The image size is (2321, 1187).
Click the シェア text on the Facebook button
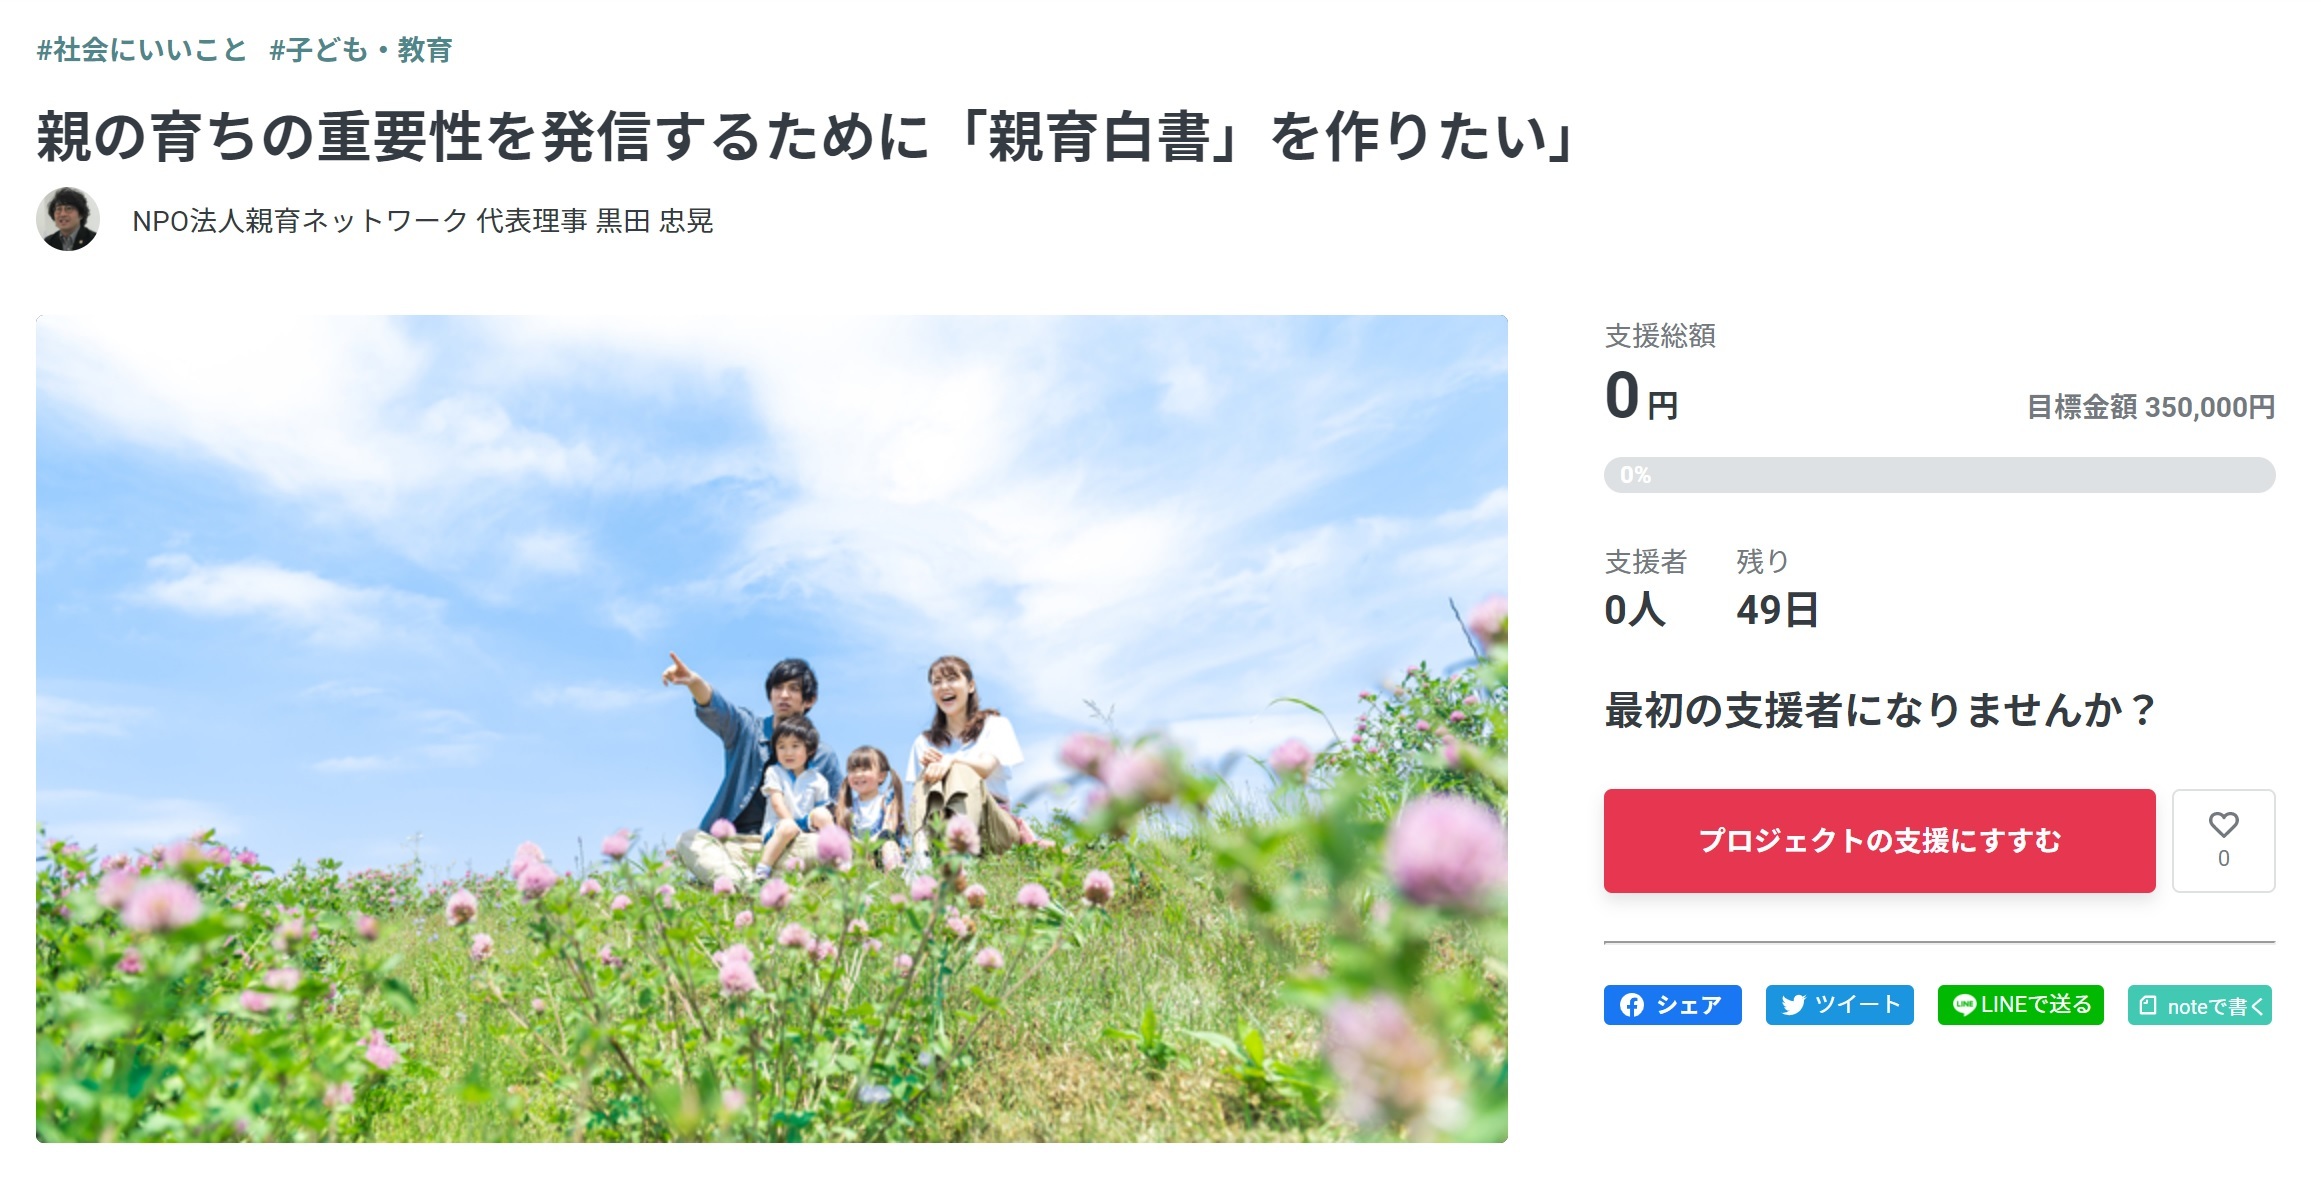tap(1689, 1005)
